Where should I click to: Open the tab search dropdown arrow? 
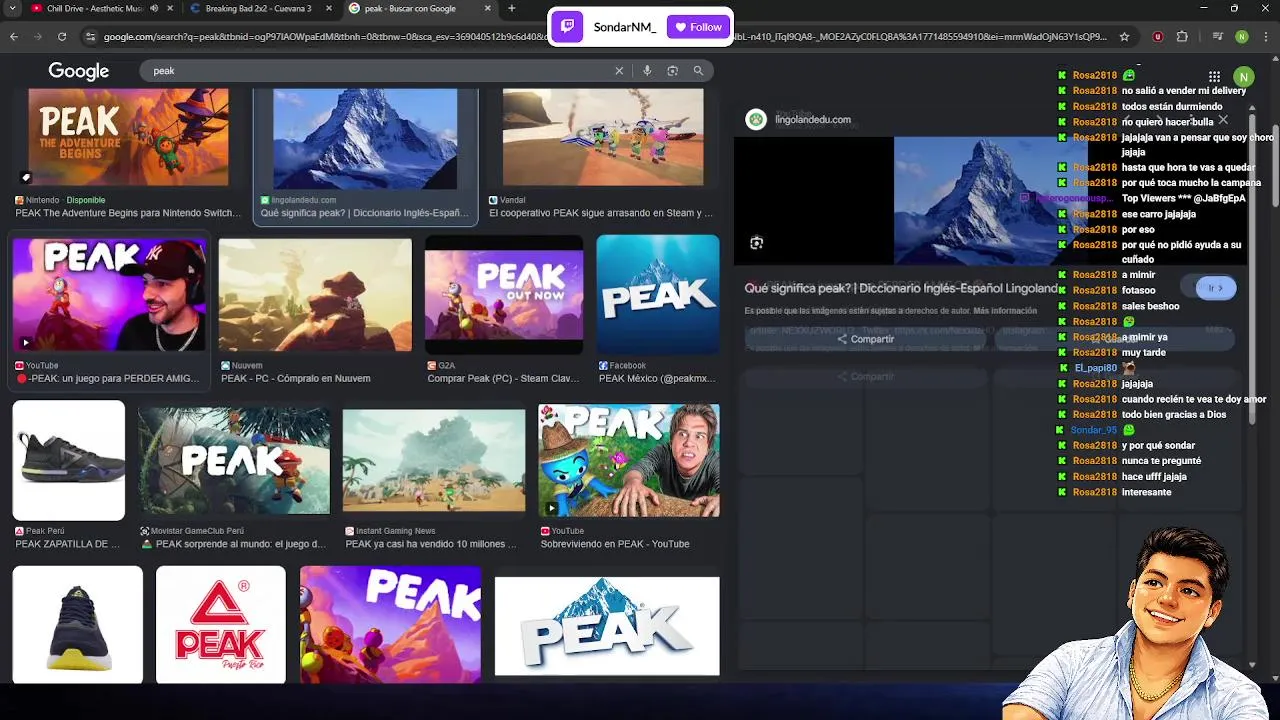[x=14, y=8]
